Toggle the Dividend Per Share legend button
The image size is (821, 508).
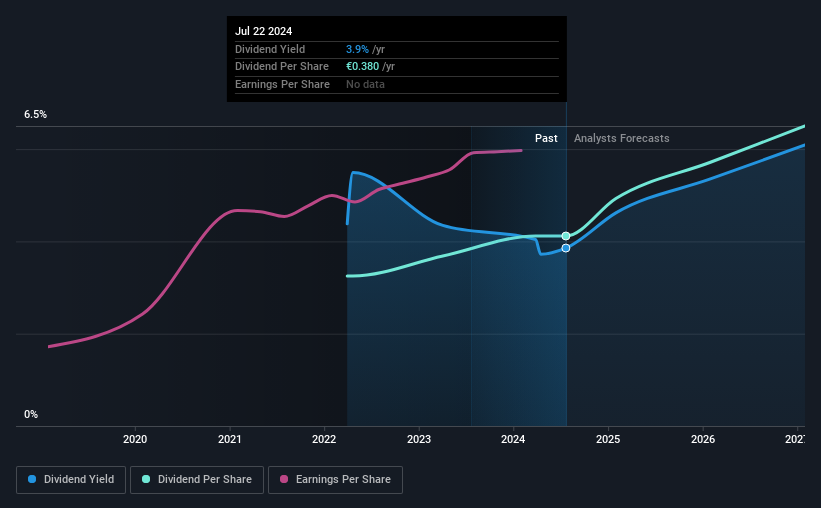[197, 480]
